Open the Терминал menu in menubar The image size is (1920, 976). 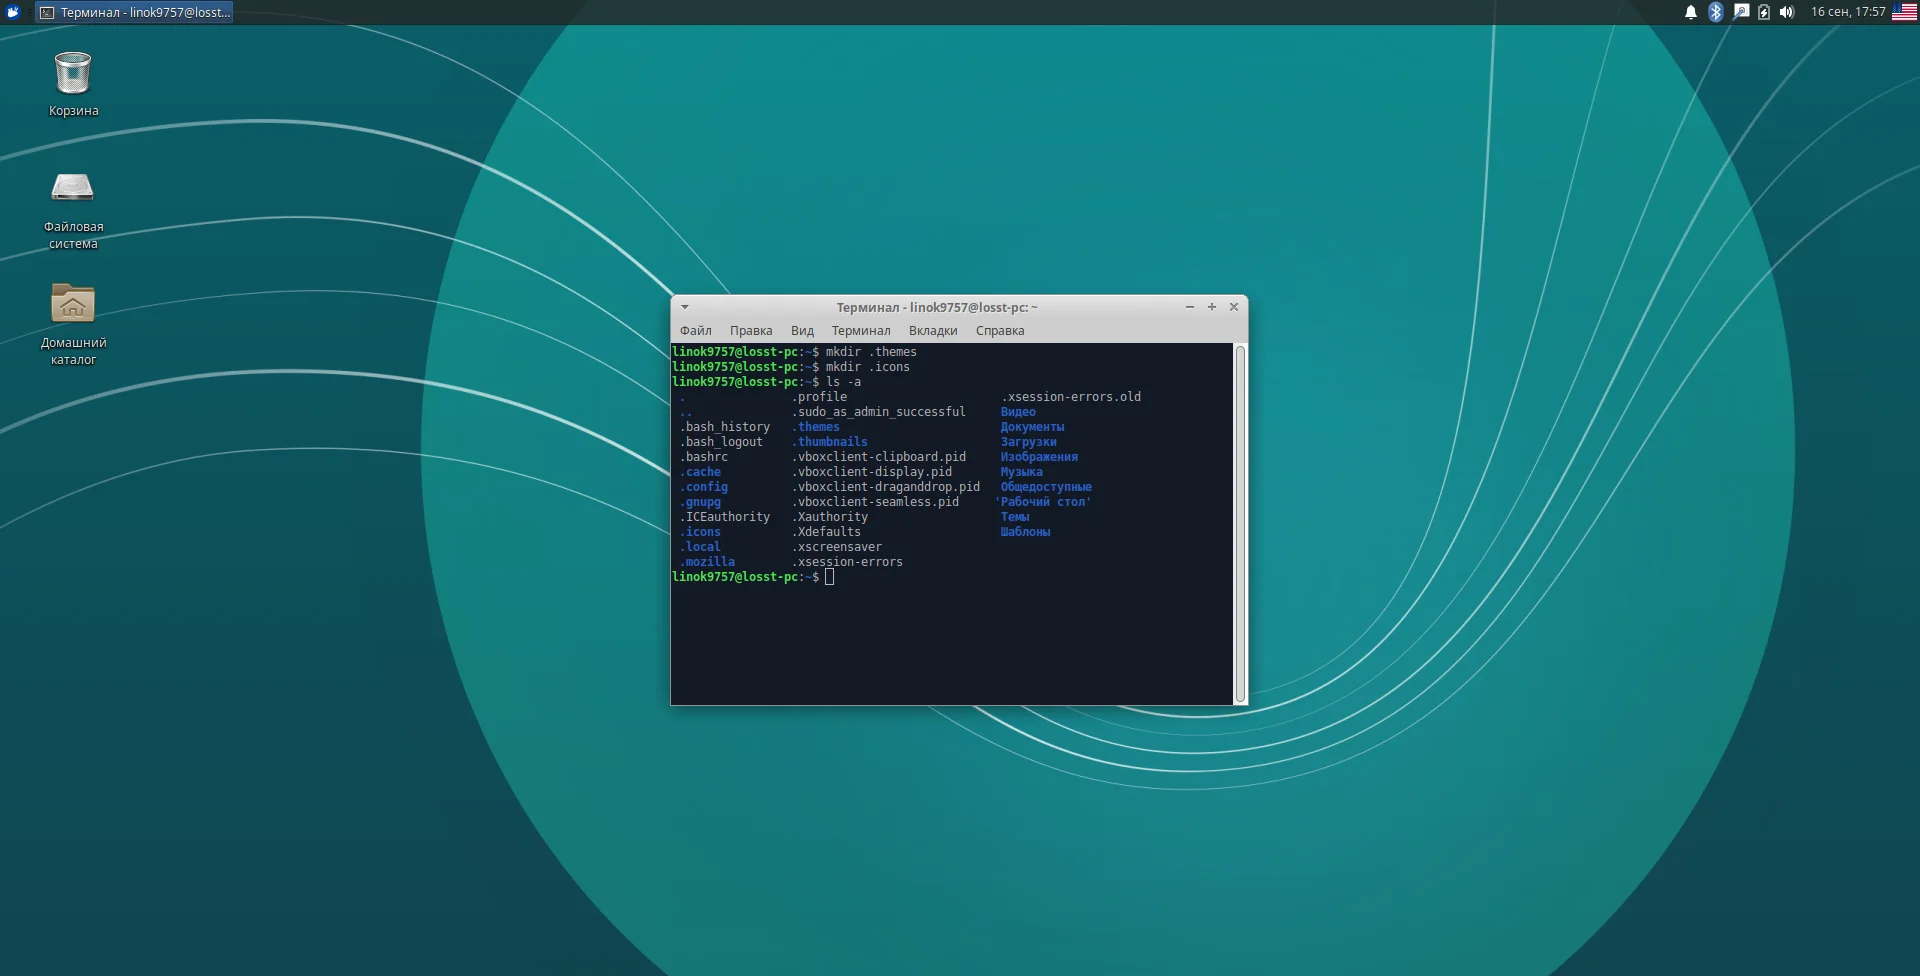[x=860, y=331]
